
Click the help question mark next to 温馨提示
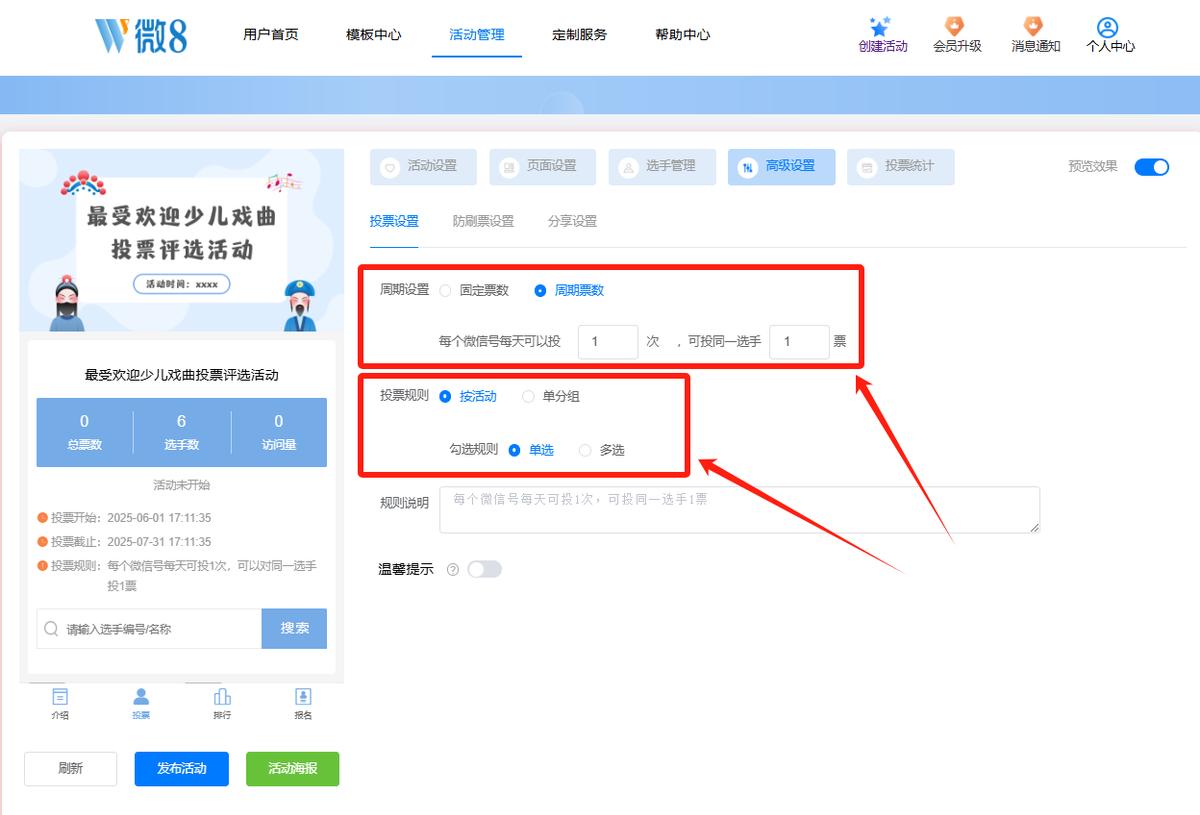pos(453,570)
